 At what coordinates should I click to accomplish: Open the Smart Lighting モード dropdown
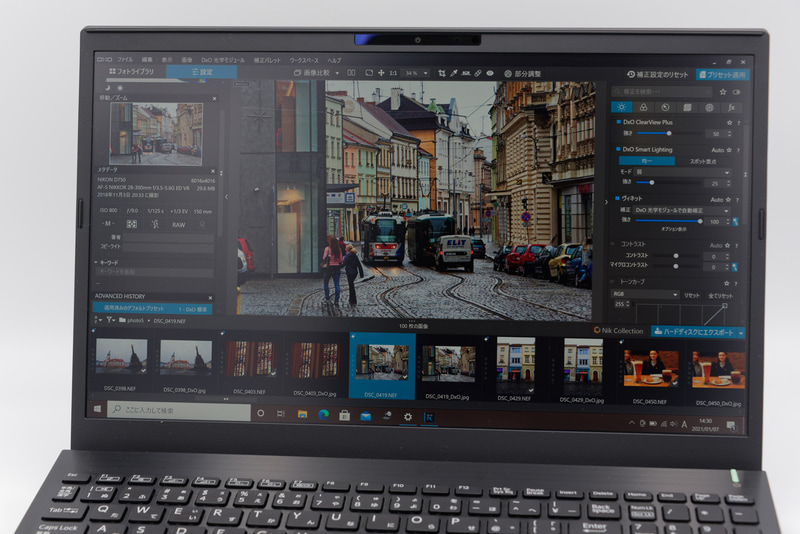(683, 172)
